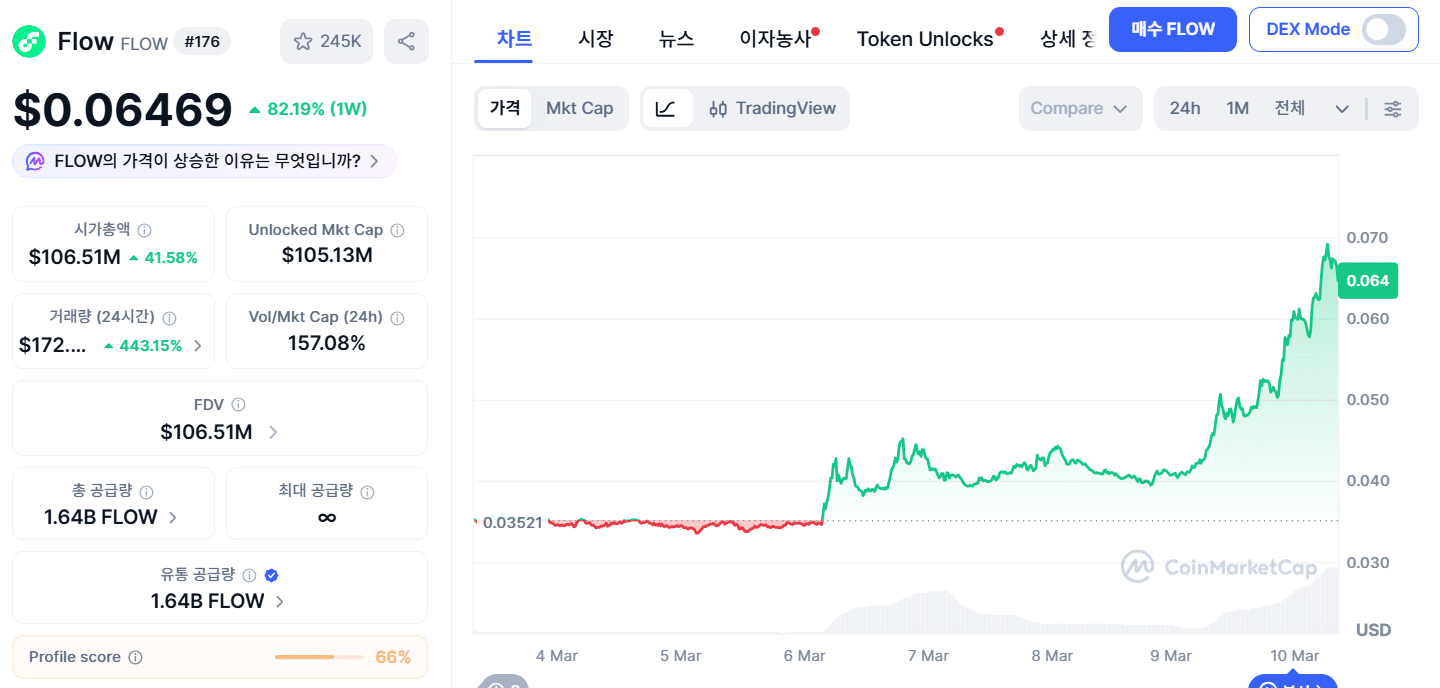Switch to the 시장 tab
1440x688 pixels.
[596, 38]
